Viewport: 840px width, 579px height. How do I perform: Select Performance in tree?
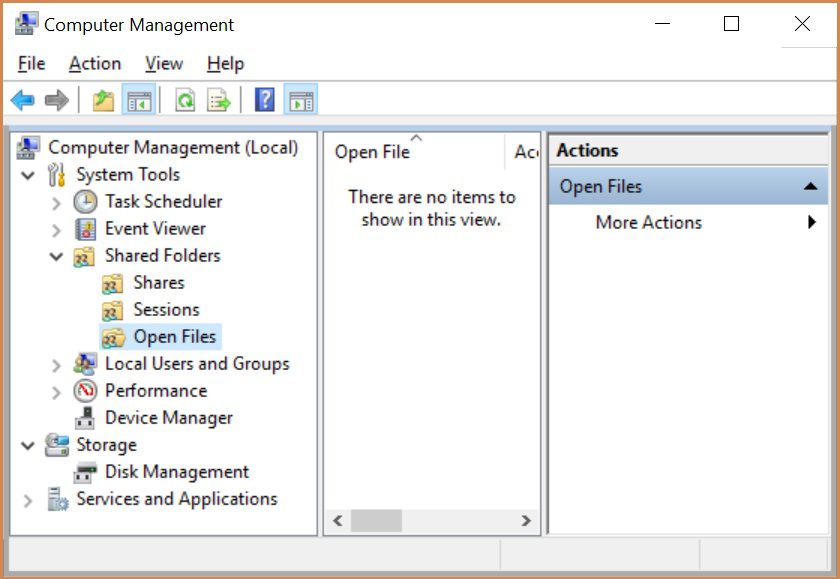click(x=156, y=390)
